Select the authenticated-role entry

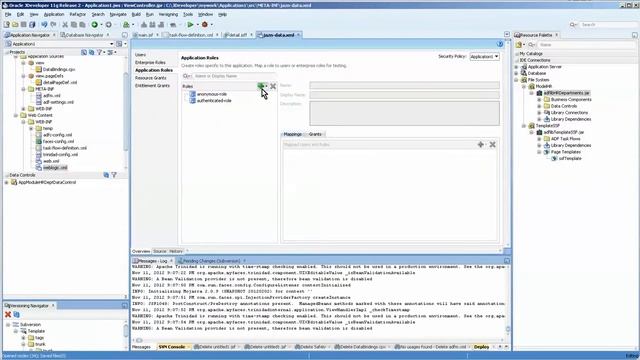pos(214,101)
